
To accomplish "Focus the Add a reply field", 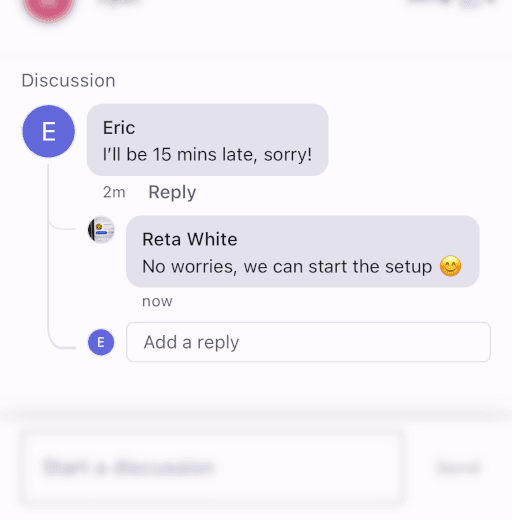I will [x=308, y=342].
